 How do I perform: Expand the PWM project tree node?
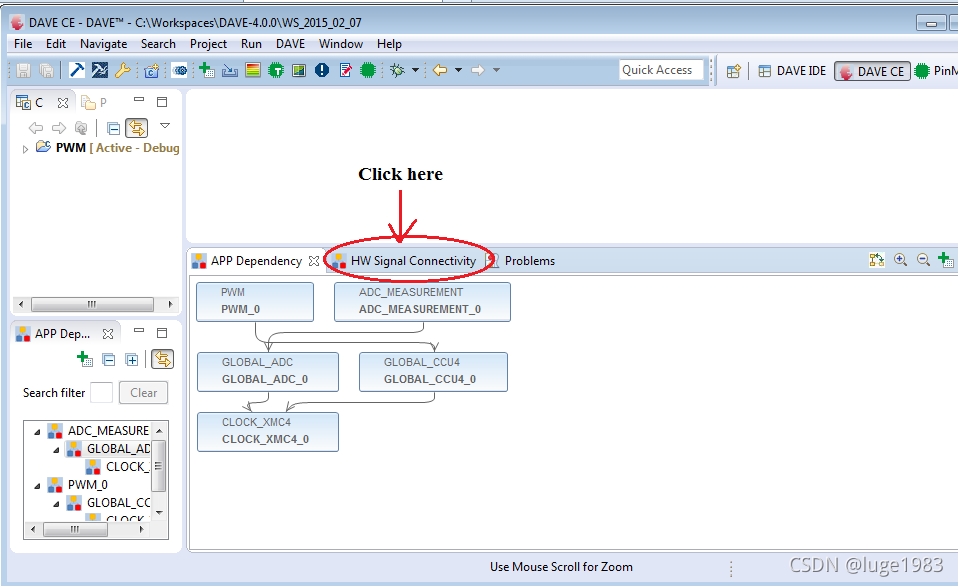25,148
